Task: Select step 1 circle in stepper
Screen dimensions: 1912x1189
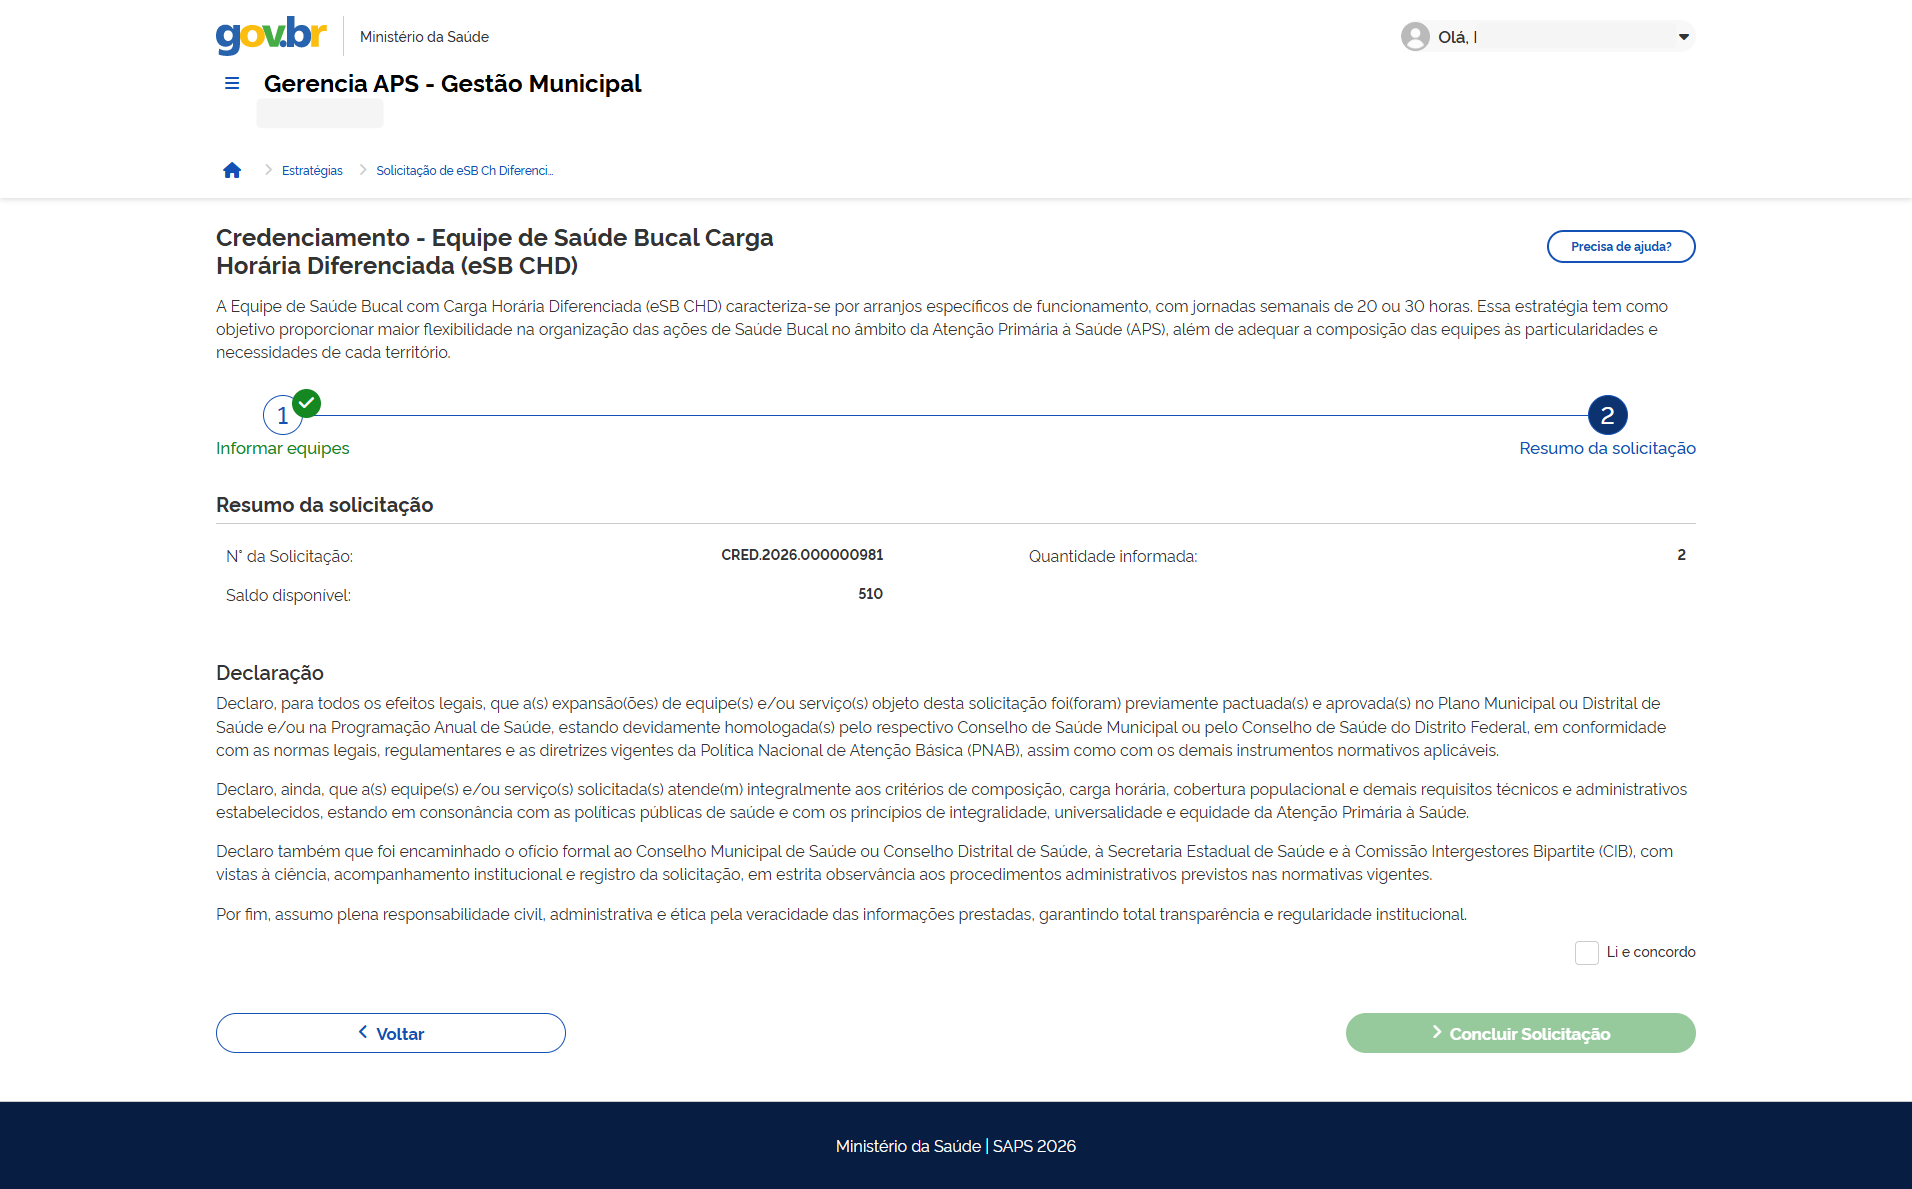Action: pyautogui.click(x=282, y=416)
